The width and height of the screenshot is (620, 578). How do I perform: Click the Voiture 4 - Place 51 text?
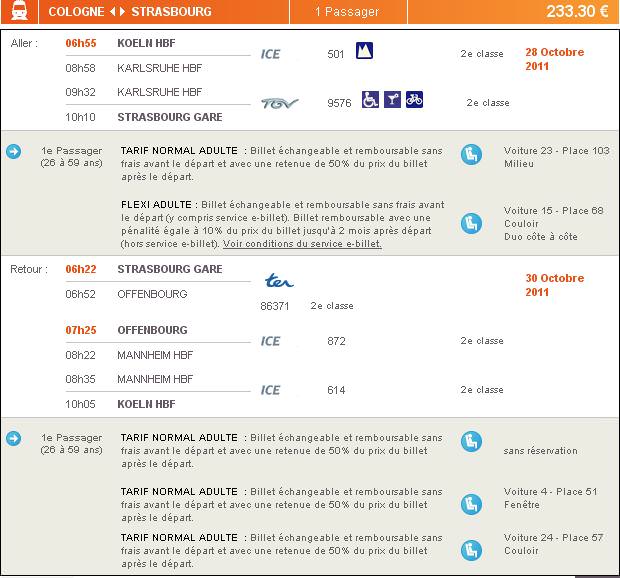click(x=550, y=492)
